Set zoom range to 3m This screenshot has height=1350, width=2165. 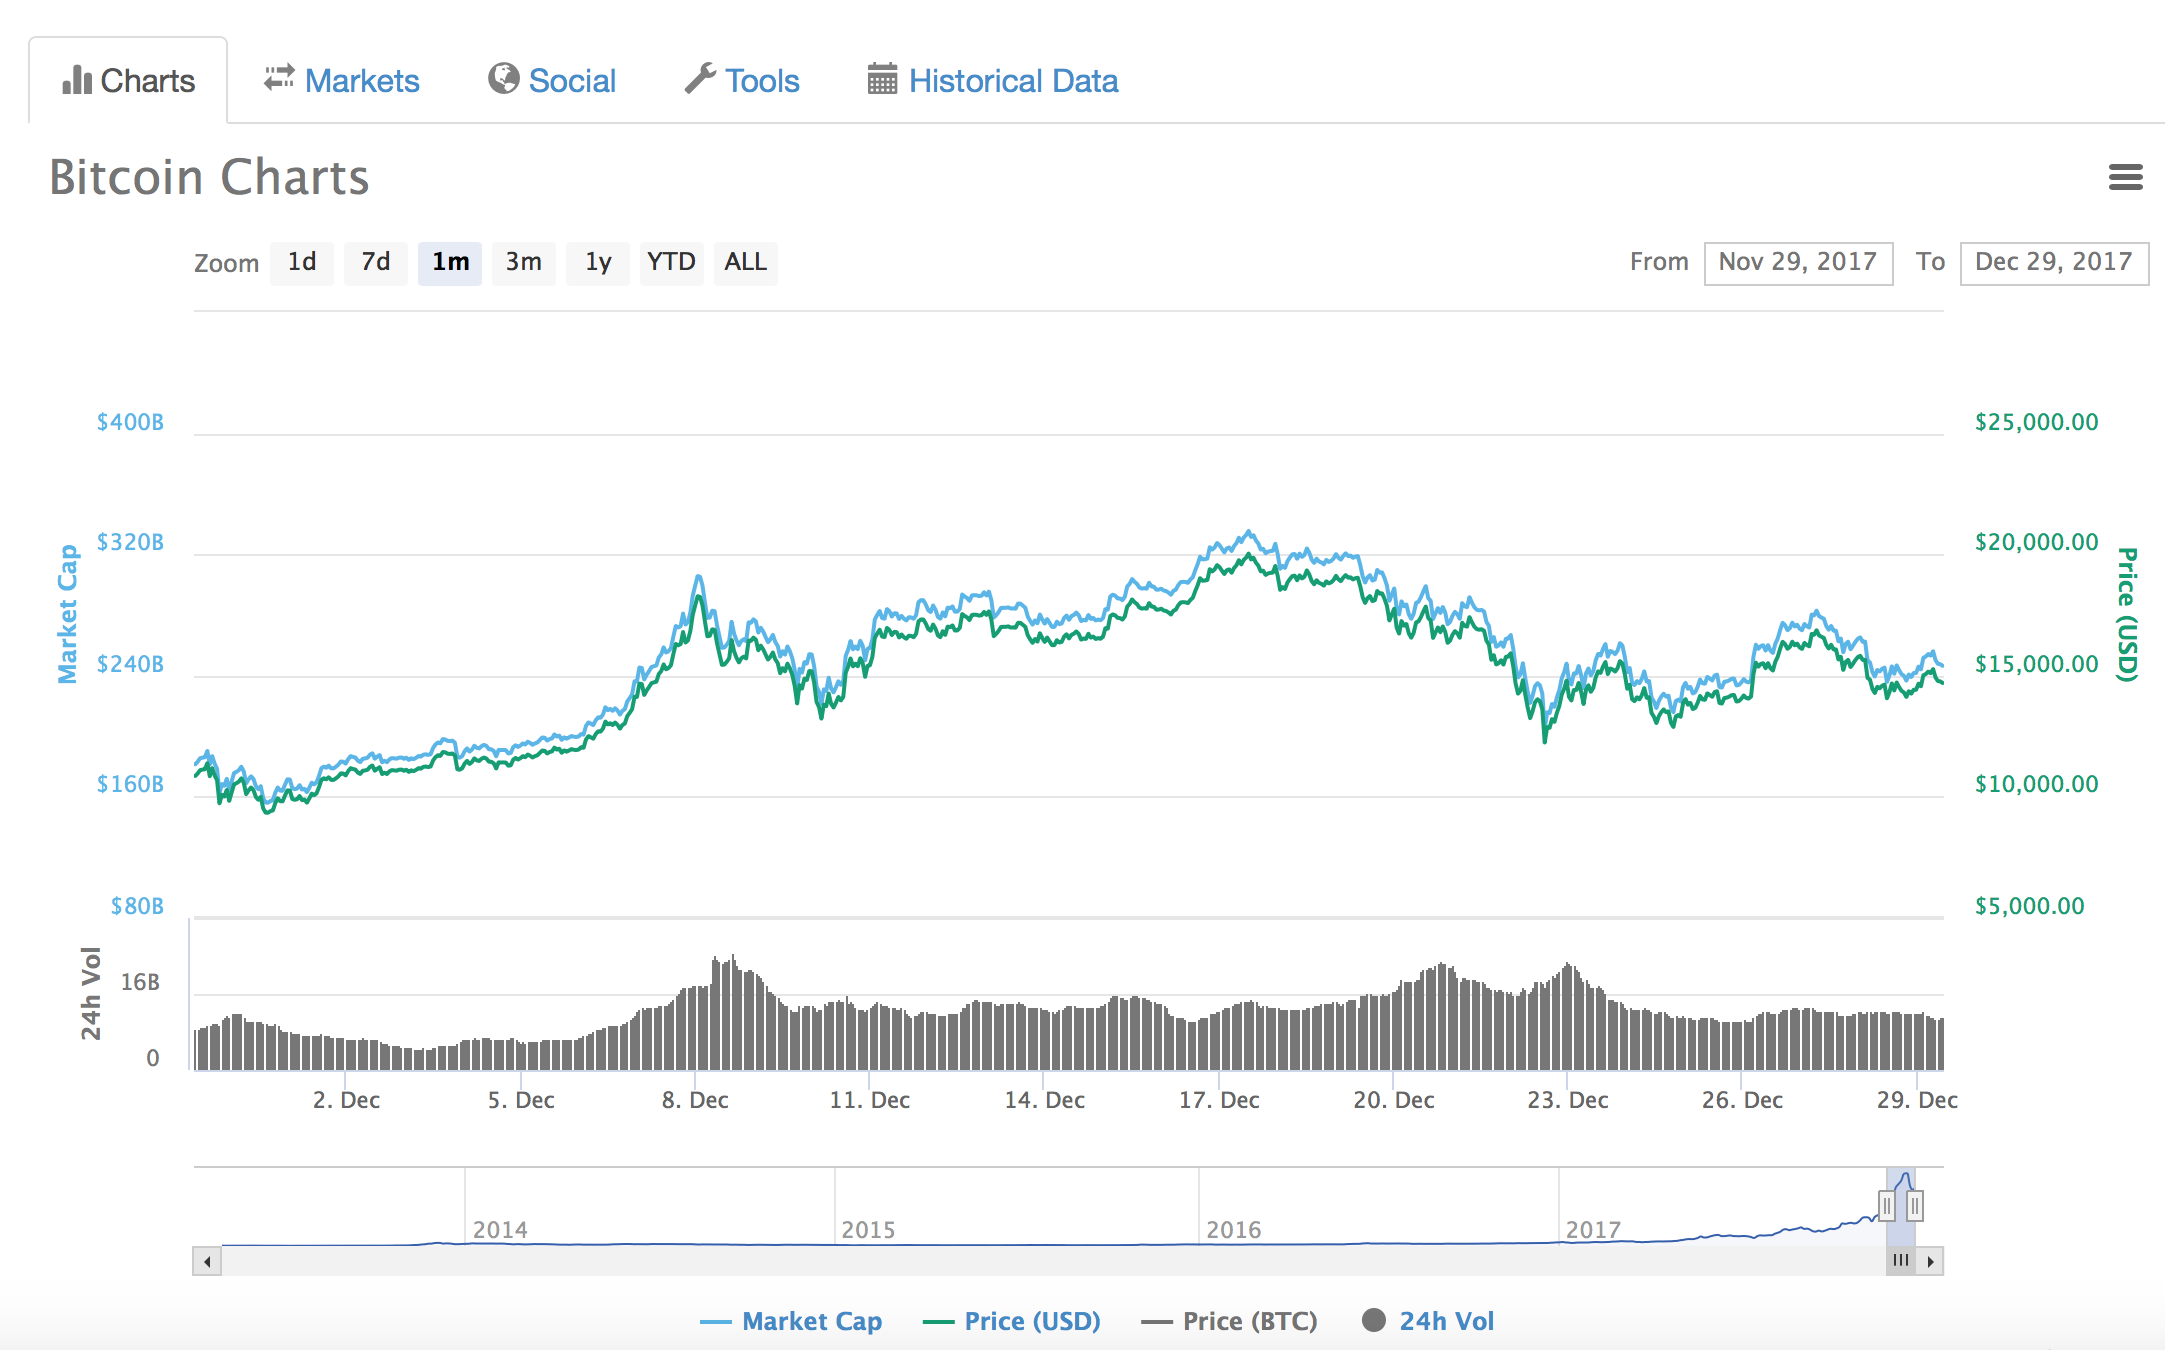(523, 263)
